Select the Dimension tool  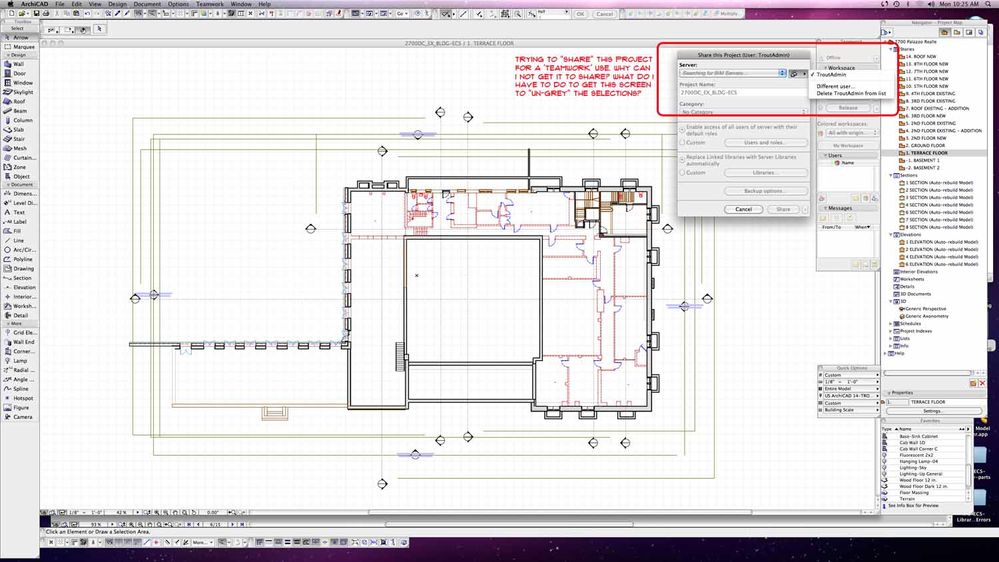tap(20, 193)
